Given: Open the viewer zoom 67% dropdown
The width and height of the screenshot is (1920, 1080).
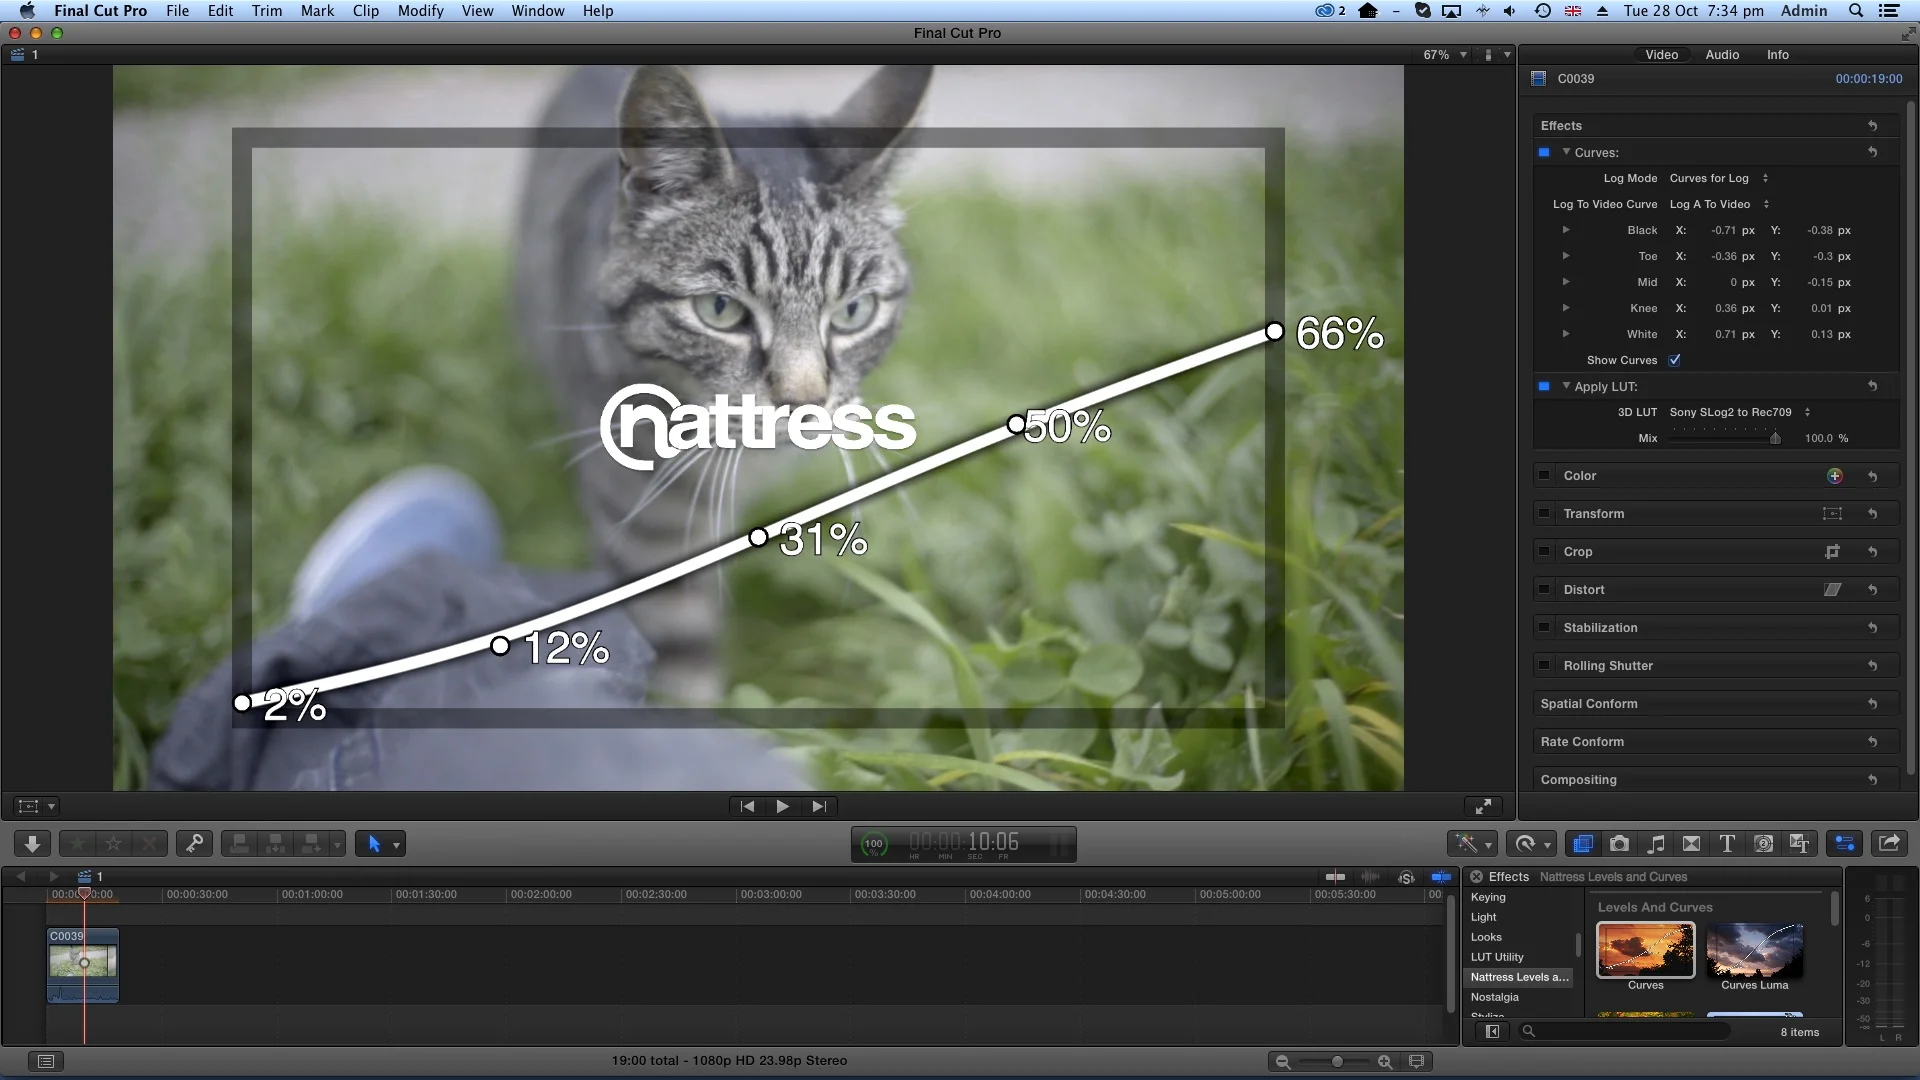Looking at the screenshot, I should [x=1445, y=55].
